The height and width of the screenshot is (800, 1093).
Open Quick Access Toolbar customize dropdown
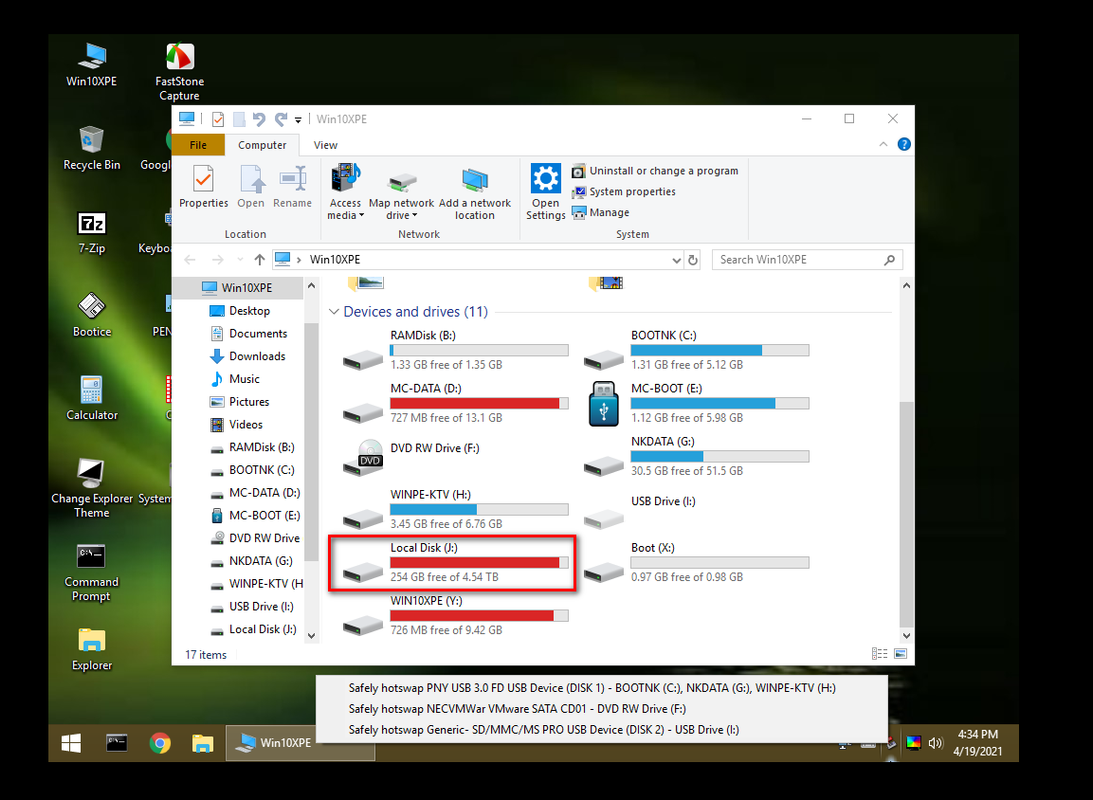(x=298, y=119)
